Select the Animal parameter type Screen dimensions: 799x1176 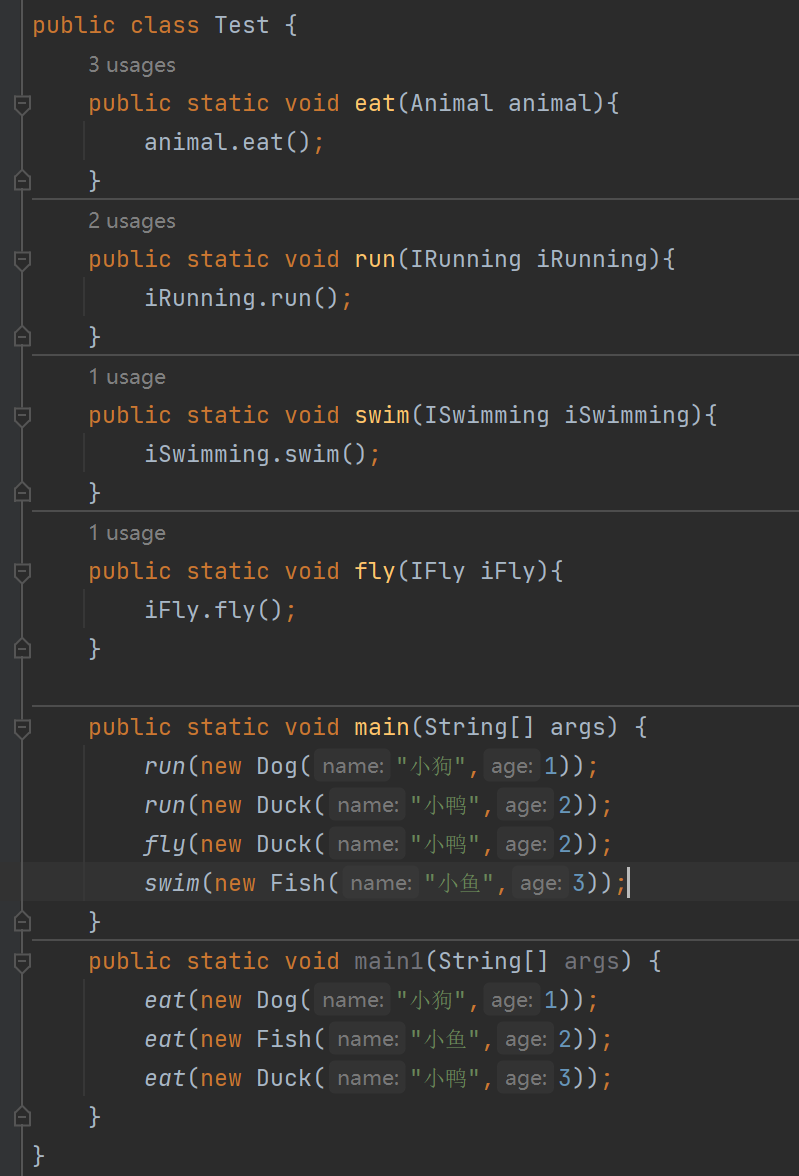tap(452, 104)
